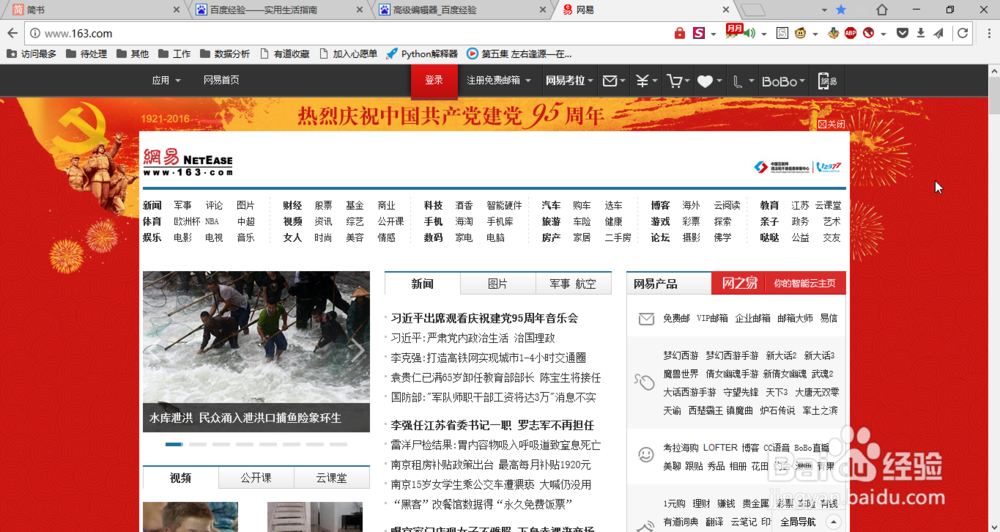Open the Tampermonkey monkey-face extension
The image size is (1000, 532).
(x=800, y=33)
